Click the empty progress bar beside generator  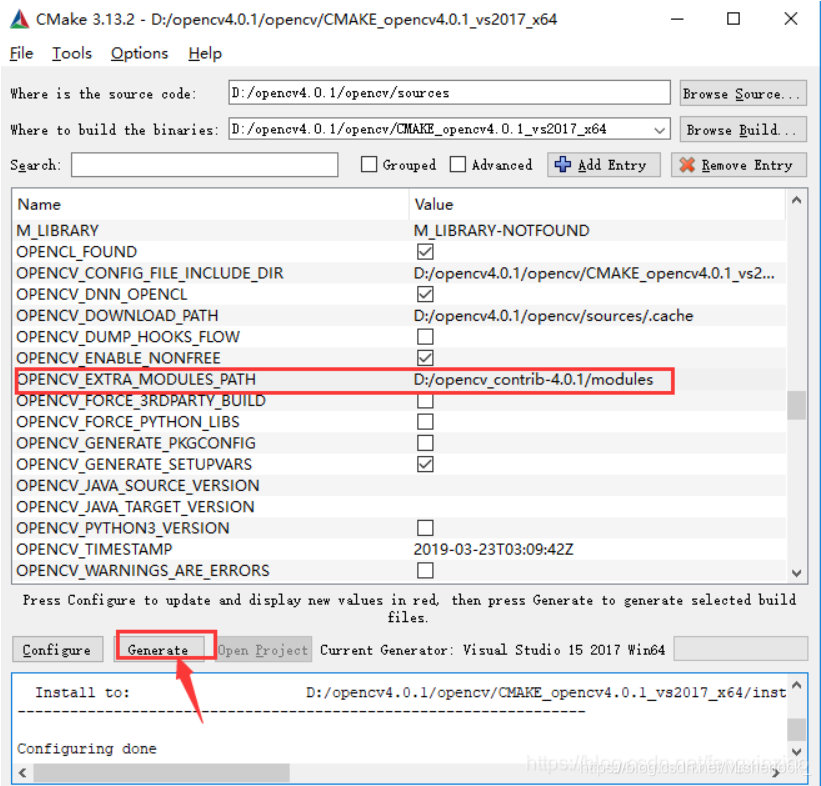click(740, 649)
